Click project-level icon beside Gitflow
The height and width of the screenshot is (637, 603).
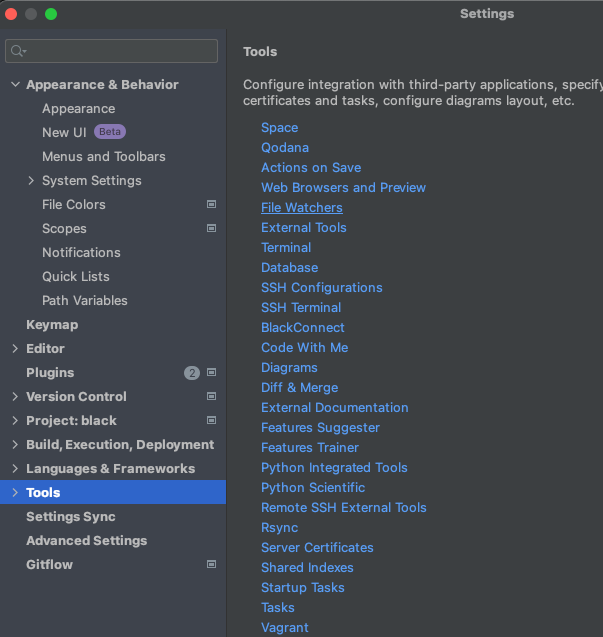pyautogui.click(x=211, y=564)
